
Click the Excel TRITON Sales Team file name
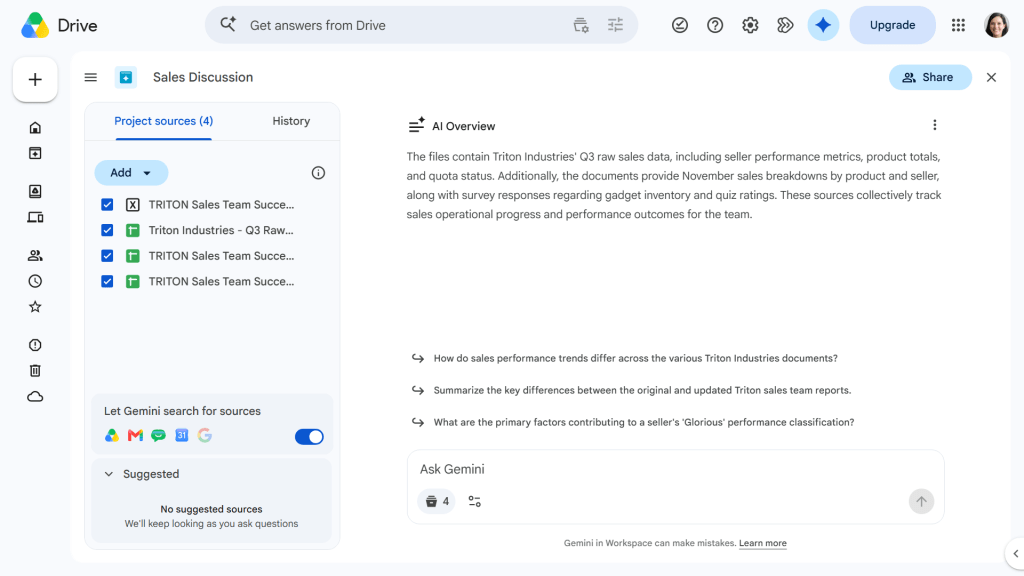[x=221, y=204]
